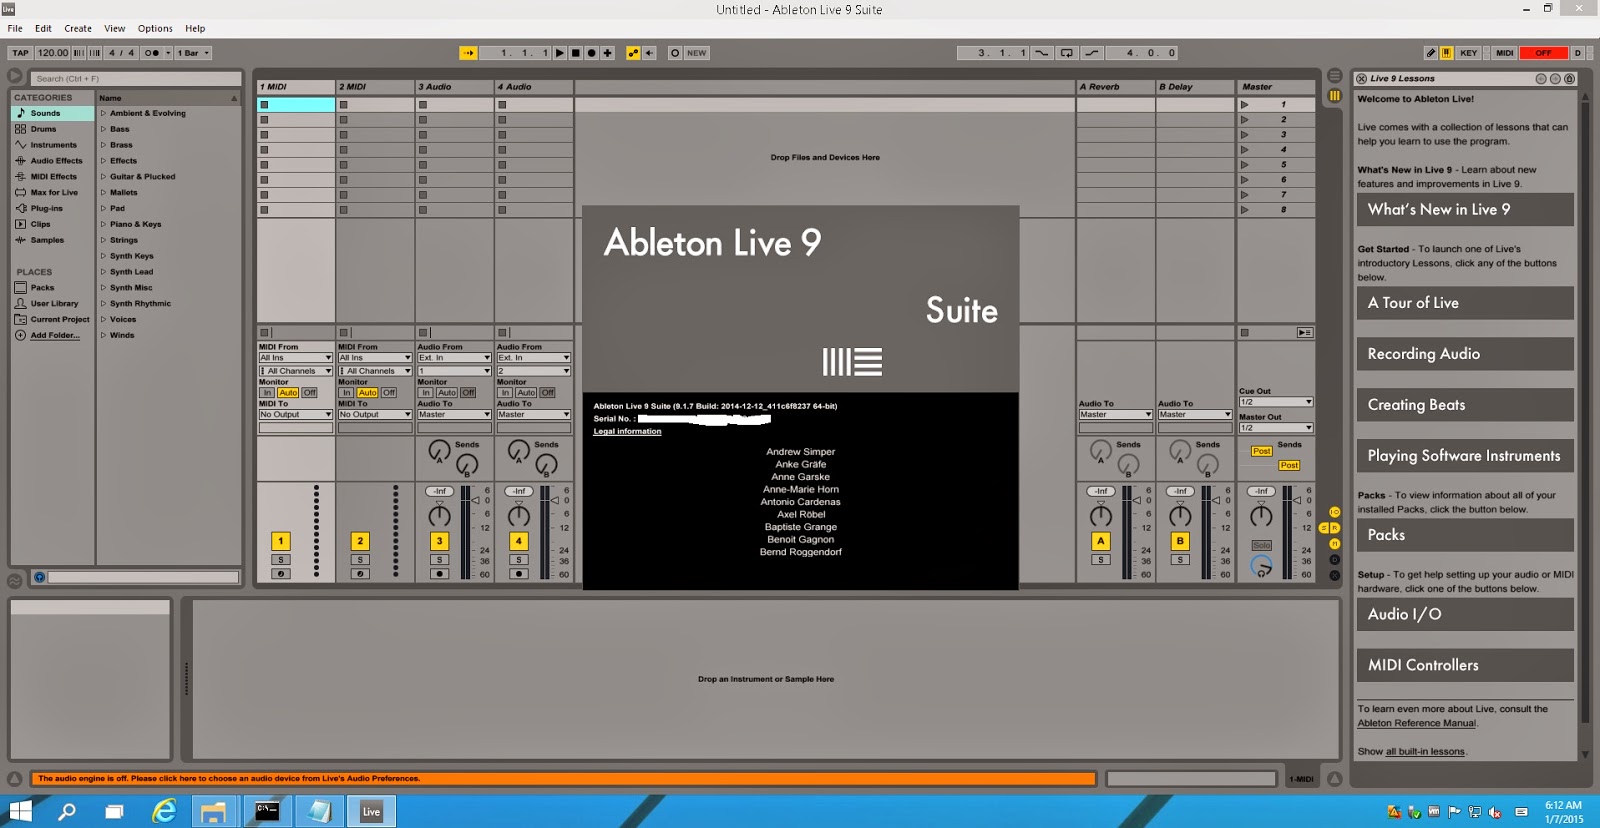
Task: Toggle MIDI Map Mode switch
Action: tap(1504, 53)
